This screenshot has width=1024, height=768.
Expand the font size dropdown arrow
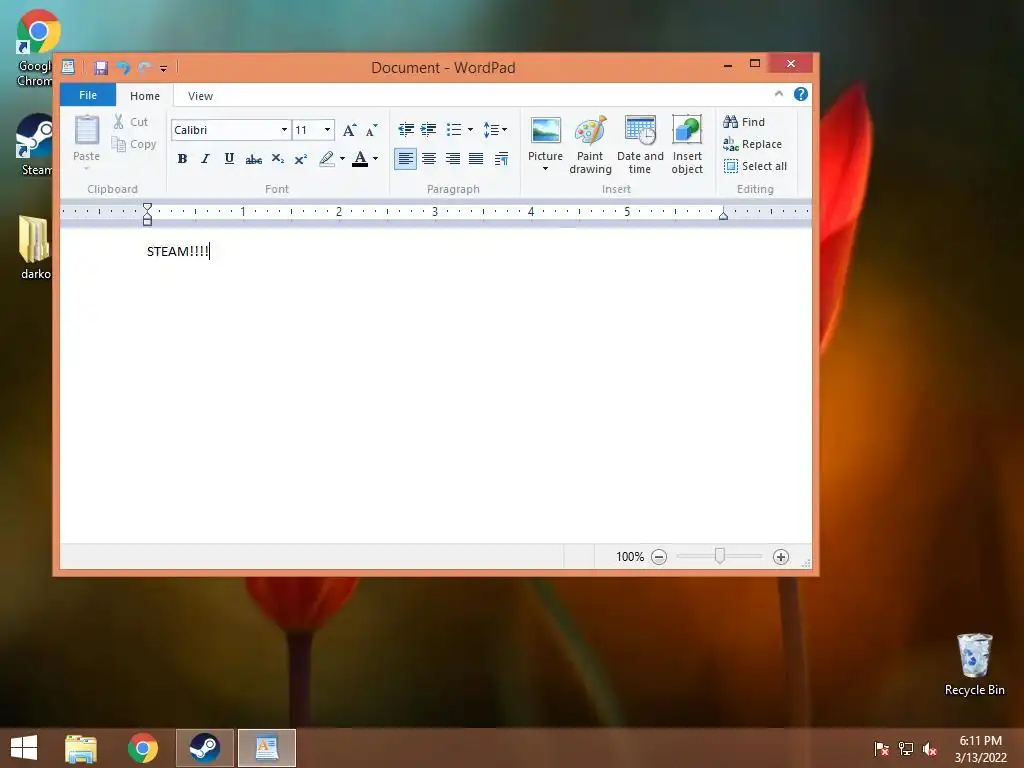(328, 130)
